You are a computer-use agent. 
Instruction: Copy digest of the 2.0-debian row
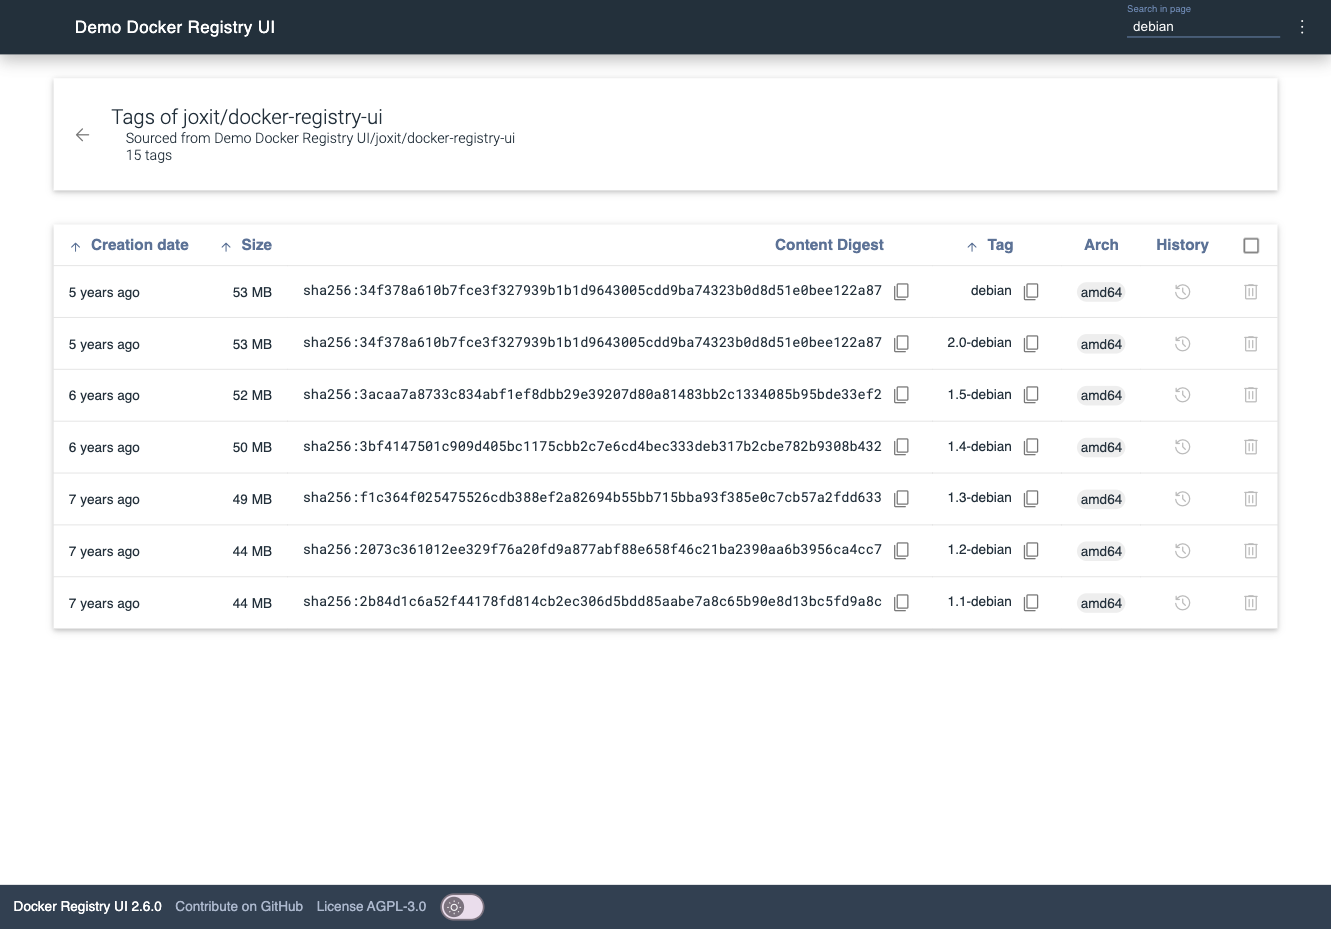[901, 343]
